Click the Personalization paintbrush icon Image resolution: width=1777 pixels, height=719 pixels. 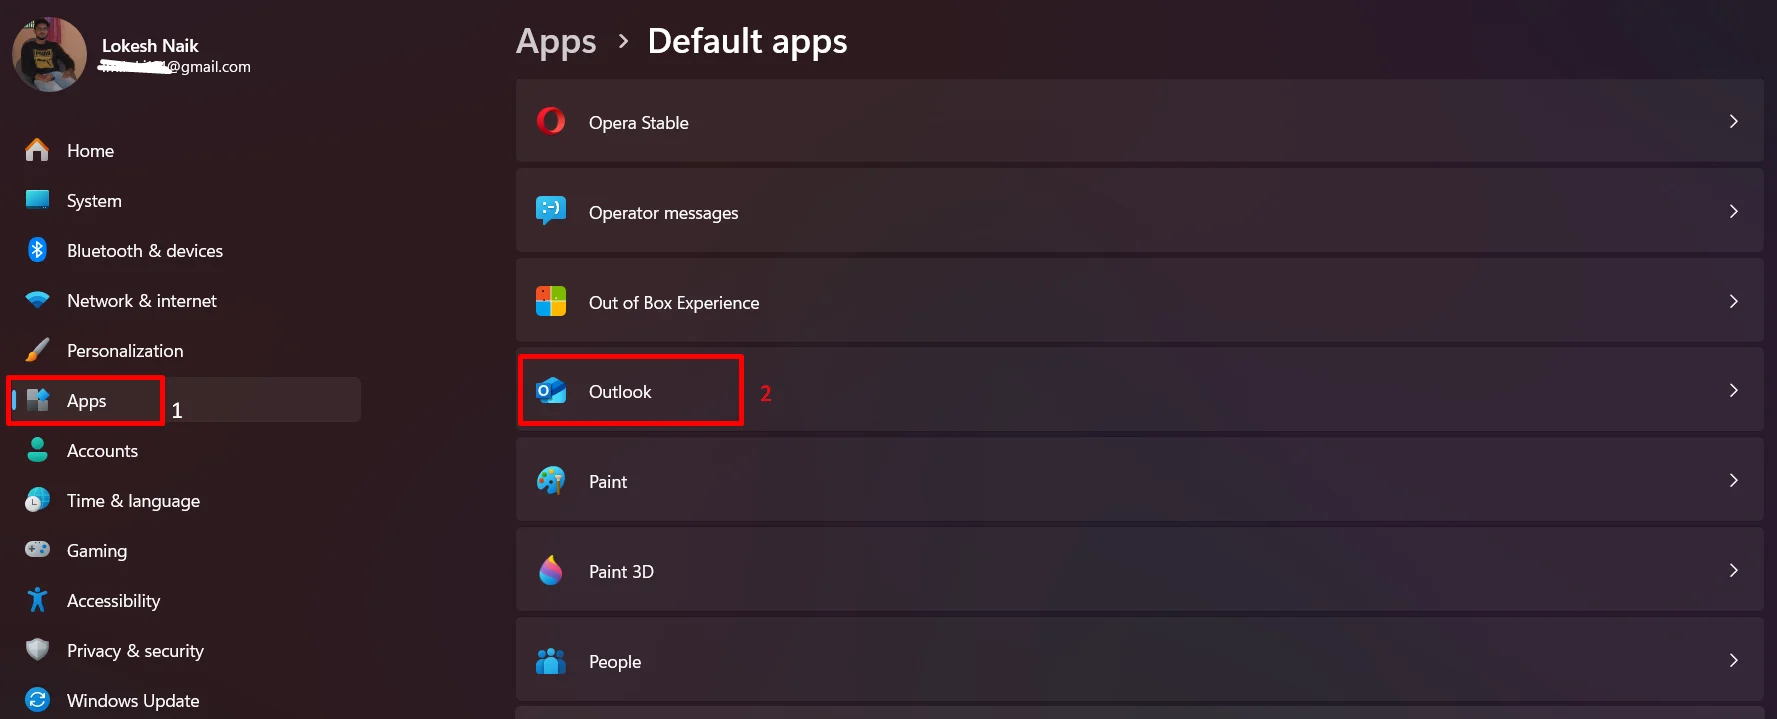37,350
